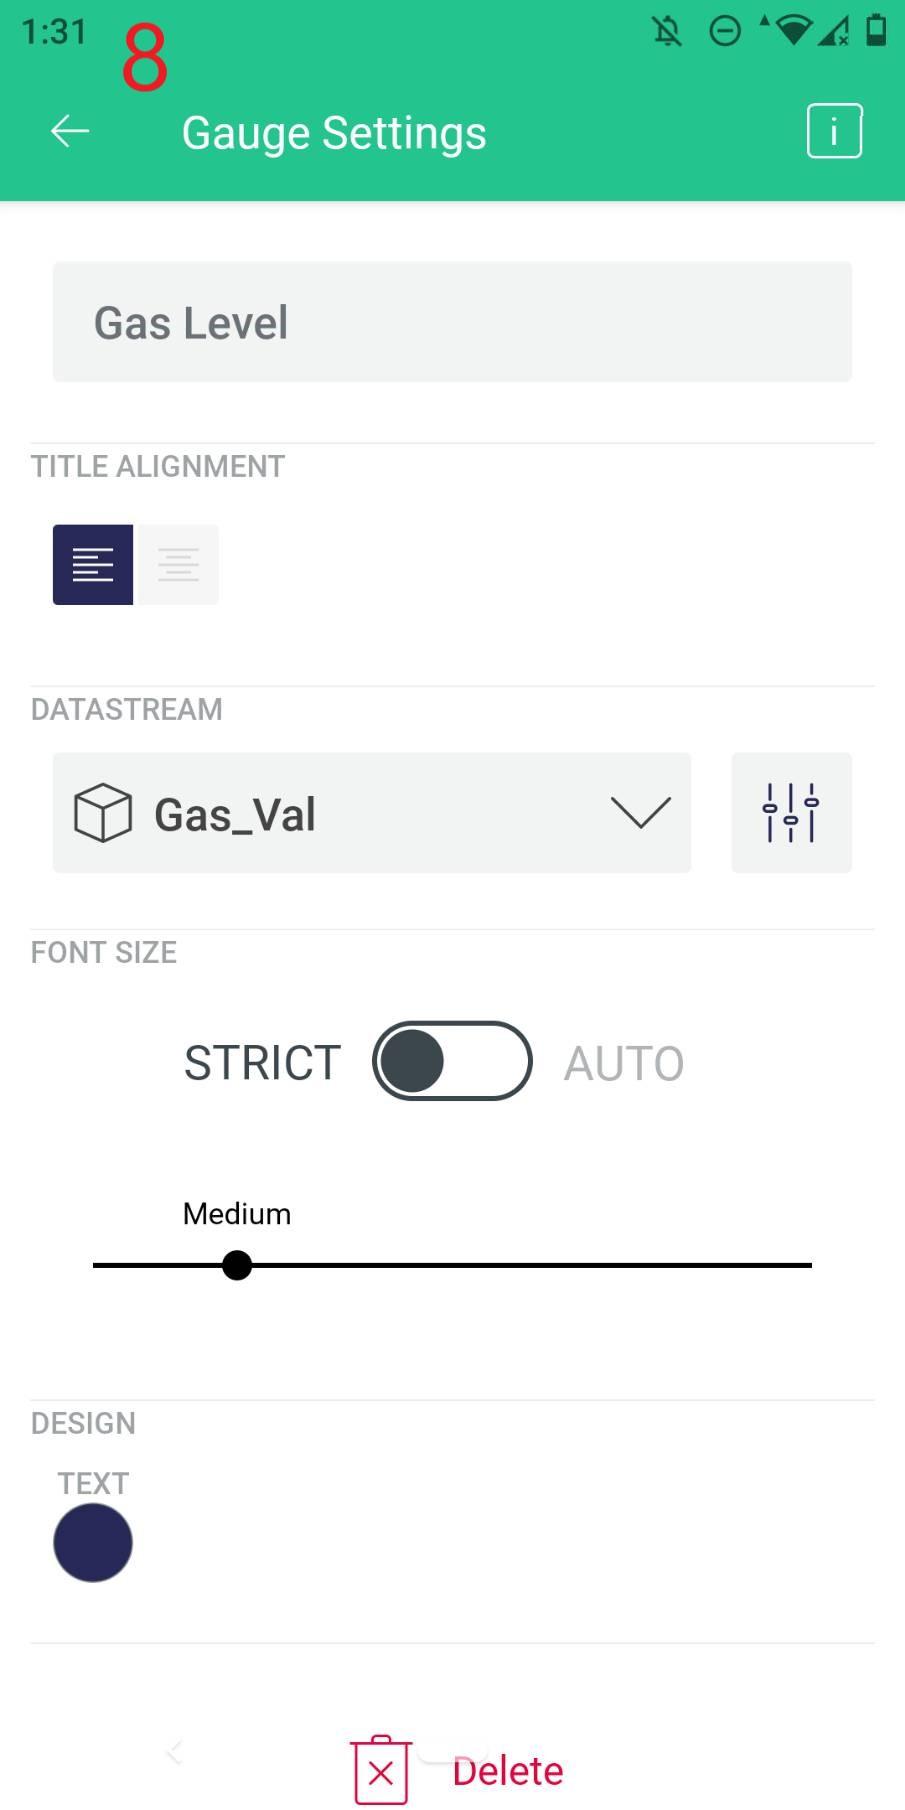Toggle font size Strict/Auto switch
This screenshot has width=905, height=1810.
[452, 1061]
